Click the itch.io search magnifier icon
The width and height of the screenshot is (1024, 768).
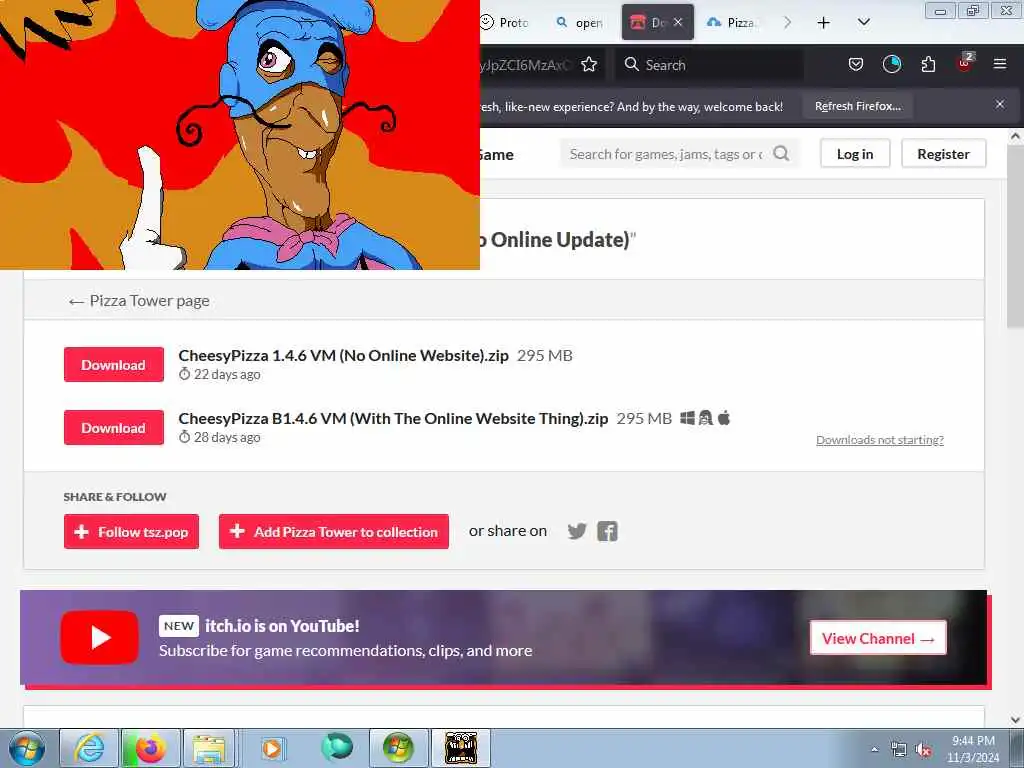point(781,154)
